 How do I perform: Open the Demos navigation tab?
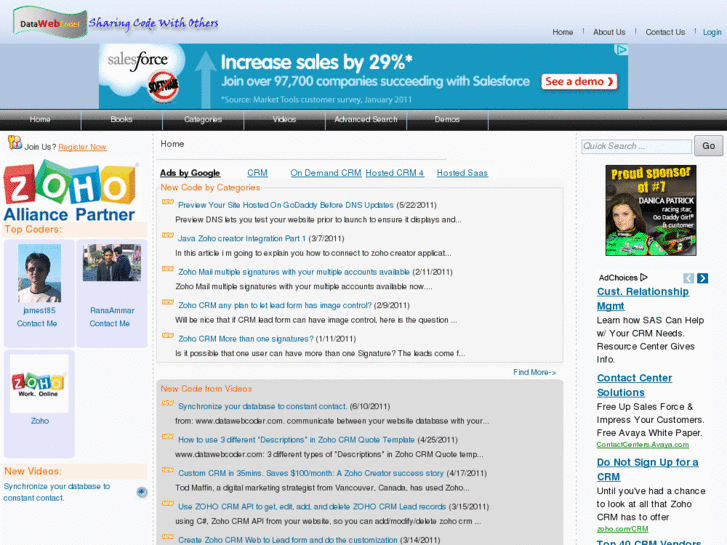pyautogui.click(x=447, y=120)
